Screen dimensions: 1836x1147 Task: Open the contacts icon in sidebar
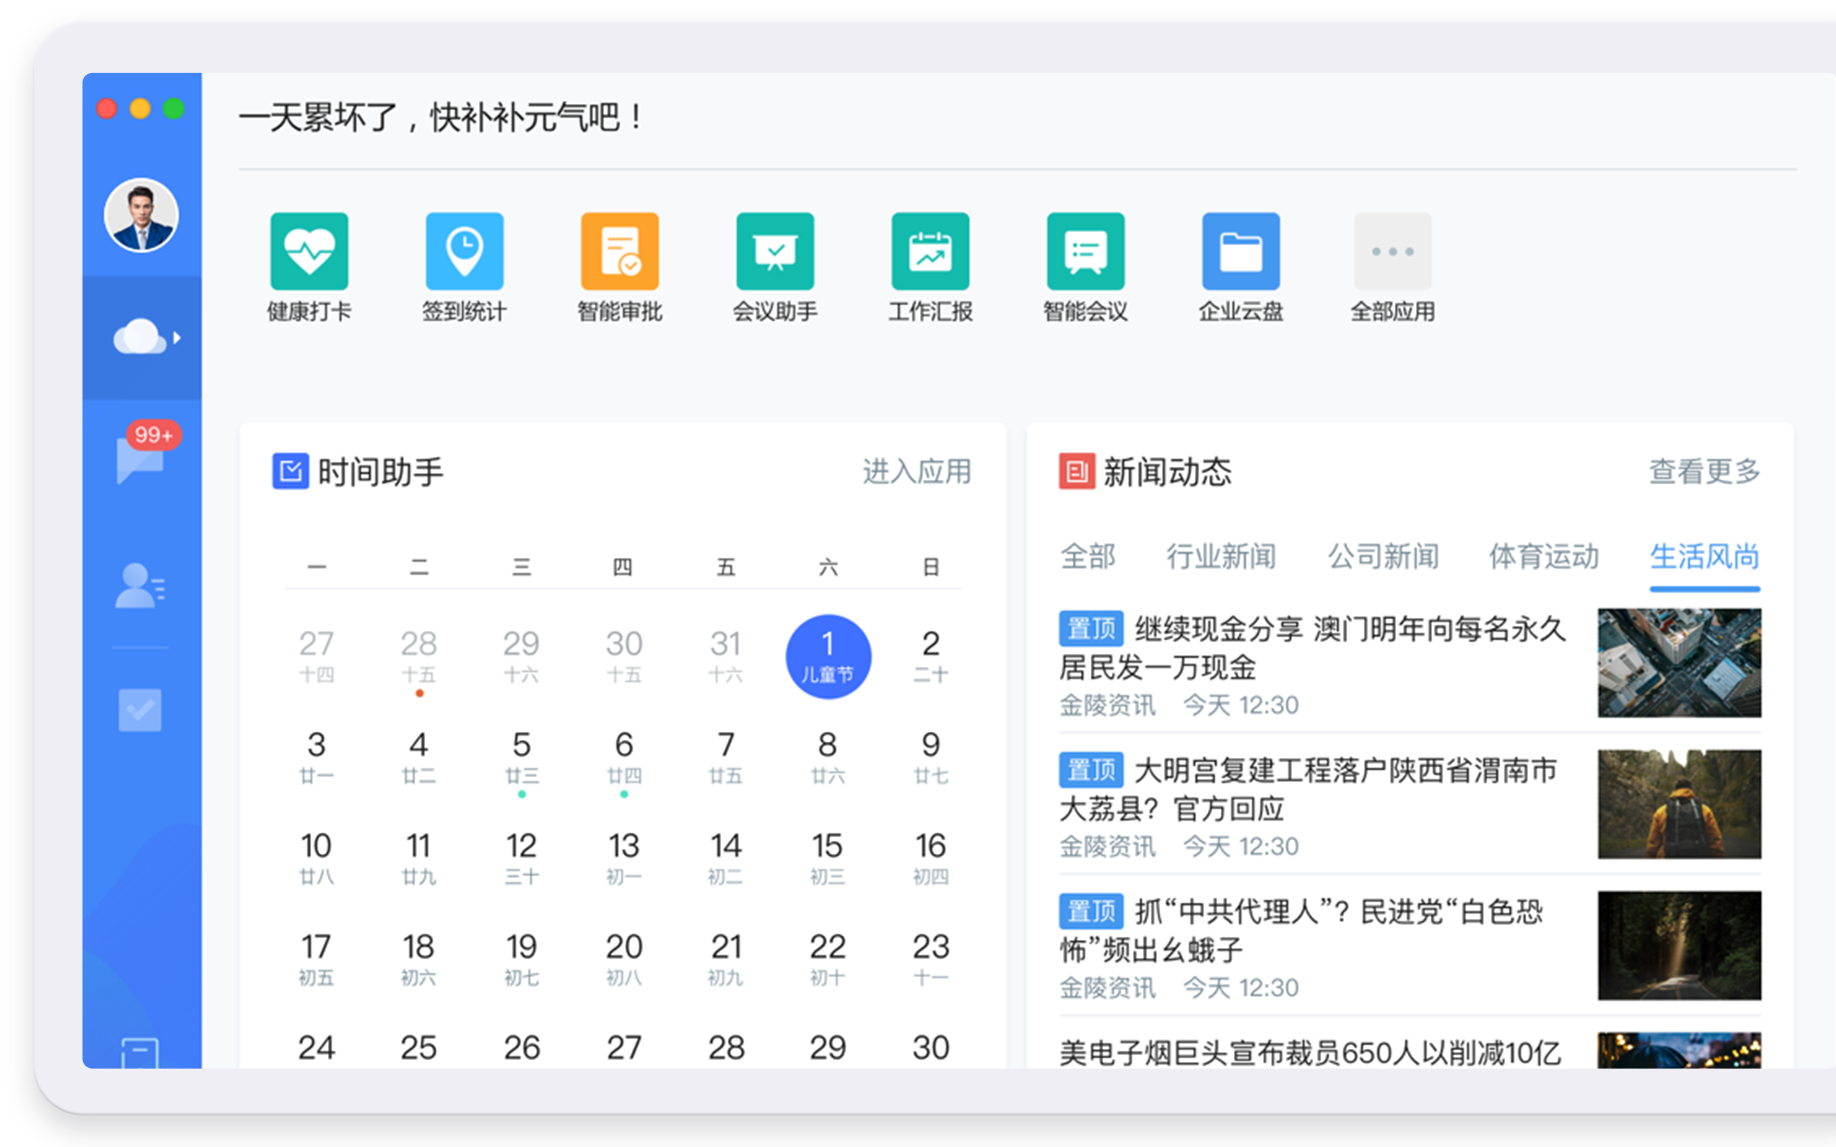tap(141, 586)
